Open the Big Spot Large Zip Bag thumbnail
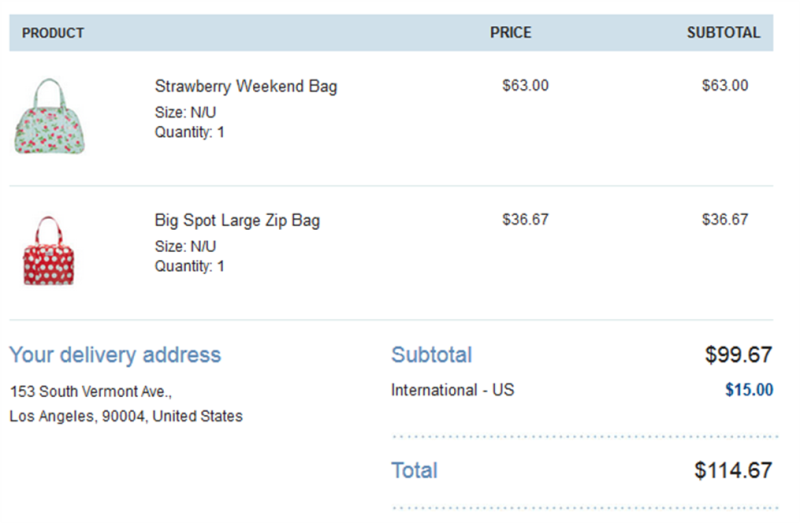Viewport: 800px width, 523px height. 48,251
